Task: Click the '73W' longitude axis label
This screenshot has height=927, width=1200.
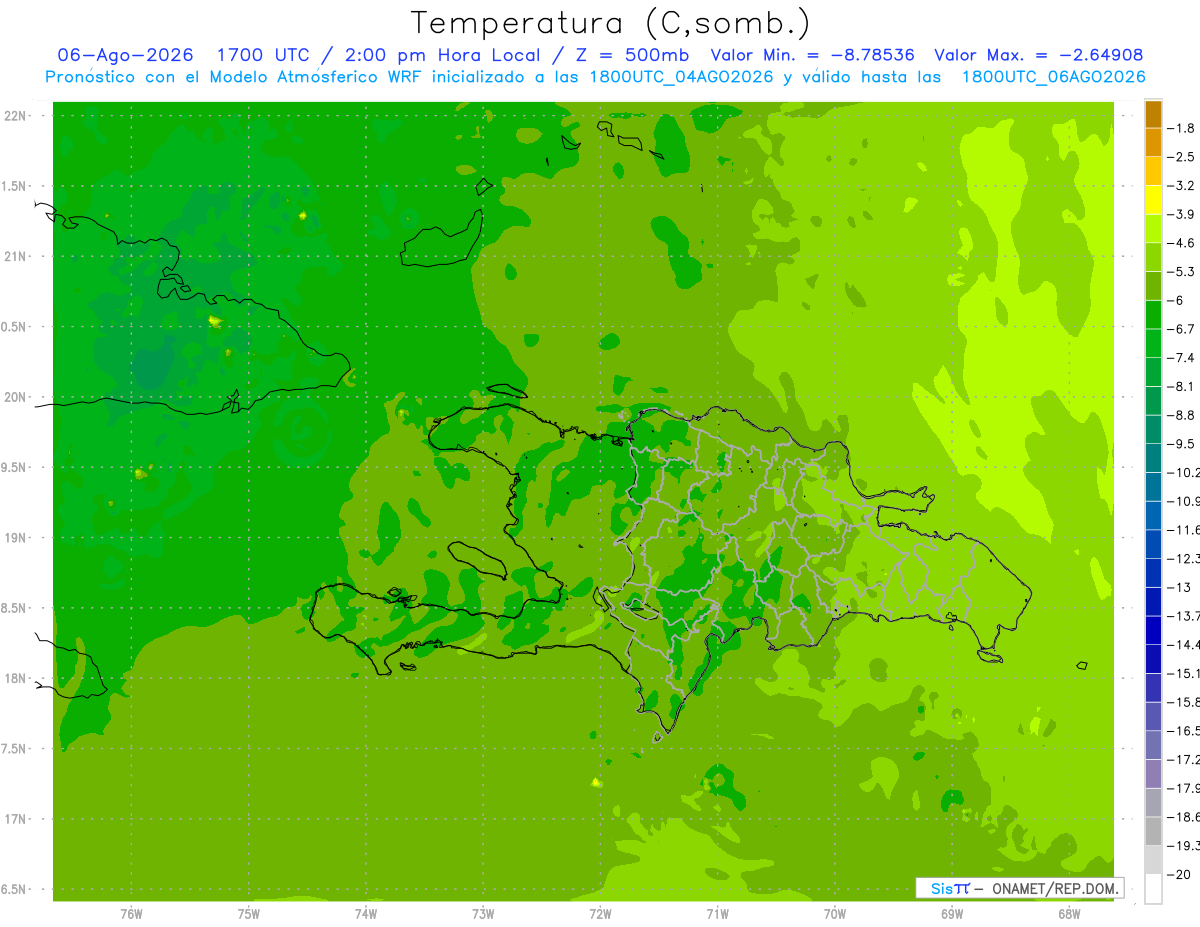Action: (483, 914)
